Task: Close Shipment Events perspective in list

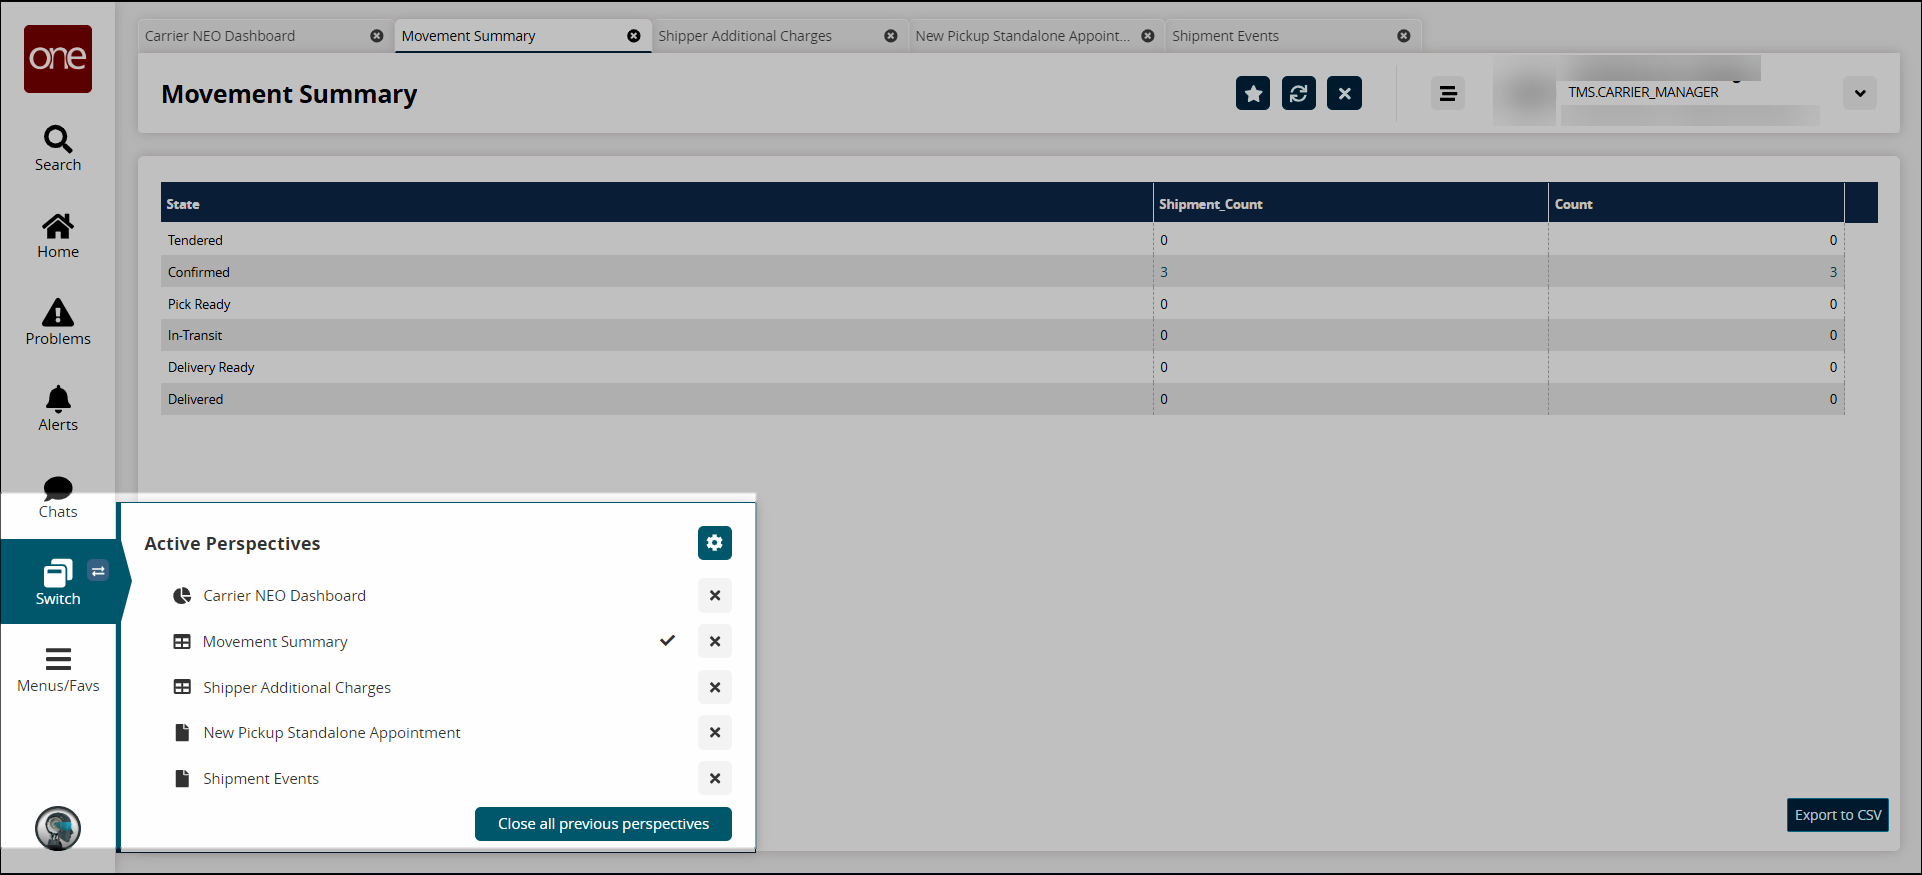Action: [x=715, y=778]
